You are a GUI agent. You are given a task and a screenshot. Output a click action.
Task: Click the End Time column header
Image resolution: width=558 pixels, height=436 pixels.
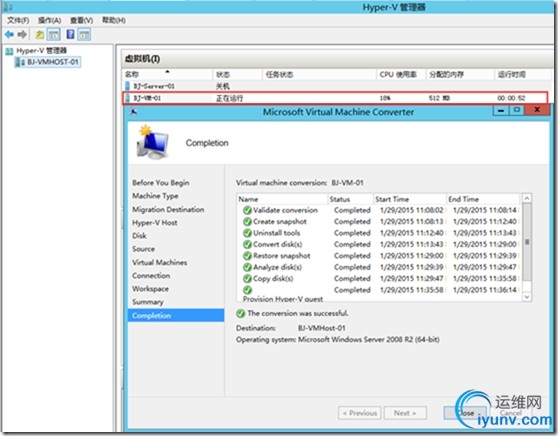[x=483, y=199]
